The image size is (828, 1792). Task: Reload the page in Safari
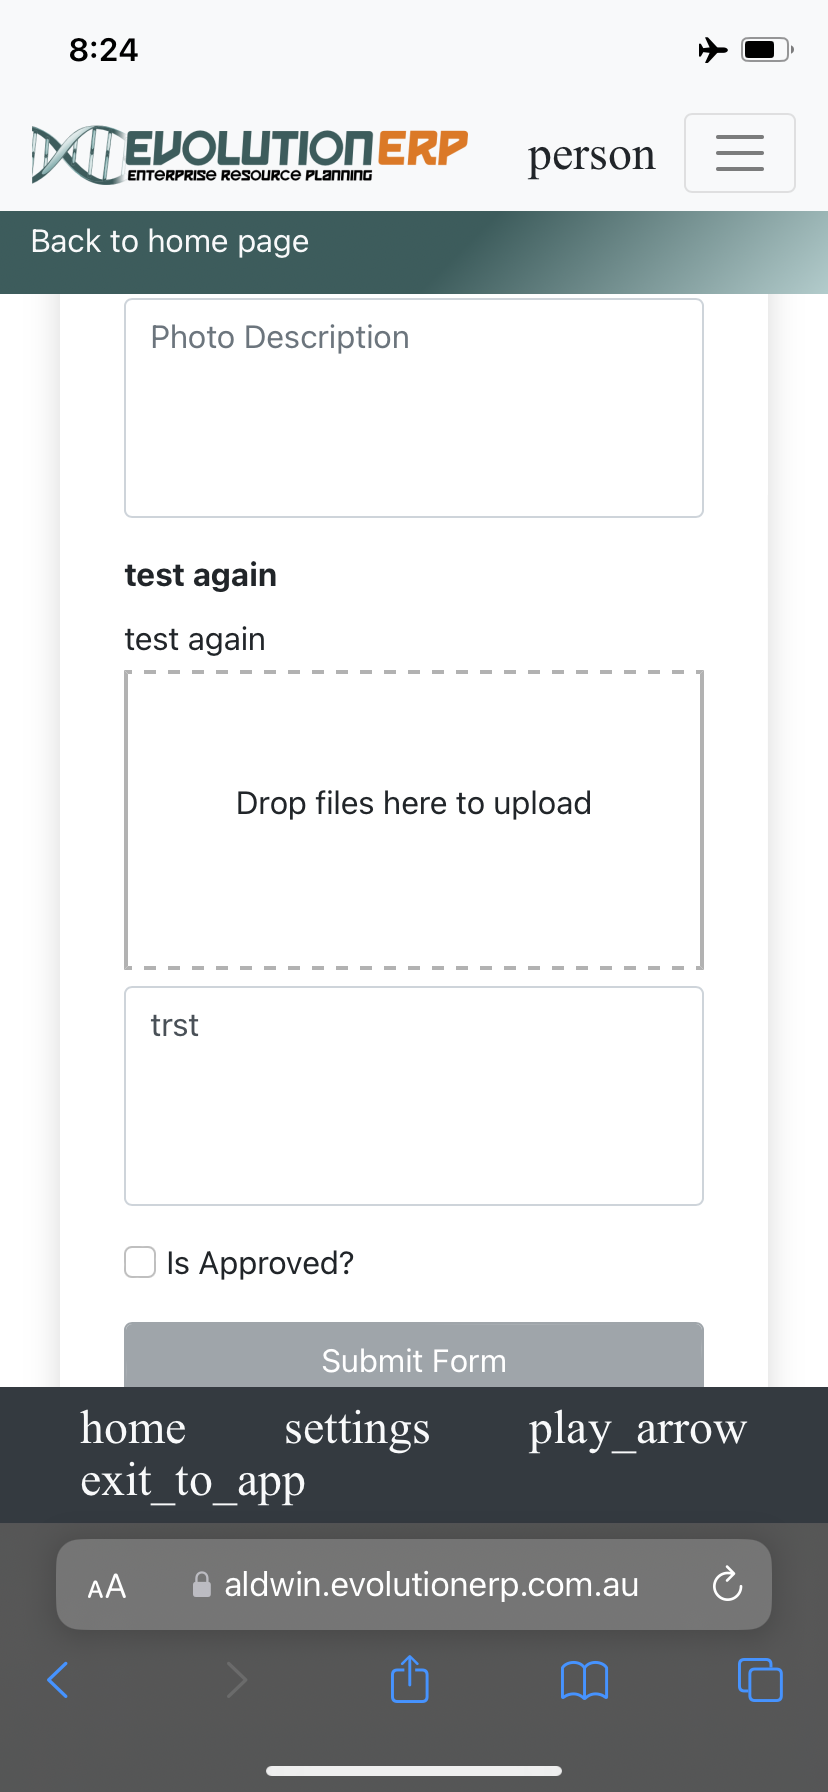pyautogui.click(x=727, y=1584)
